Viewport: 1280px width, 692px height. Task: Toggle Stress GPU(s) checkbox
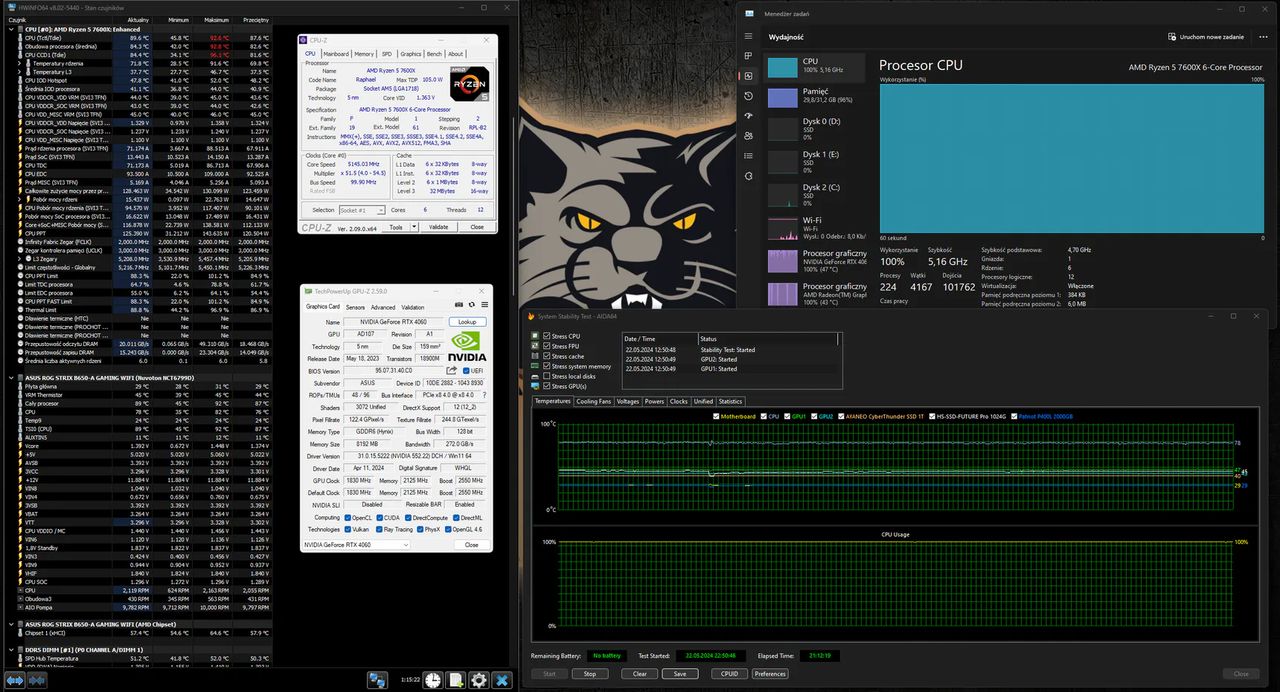(546, 386)
